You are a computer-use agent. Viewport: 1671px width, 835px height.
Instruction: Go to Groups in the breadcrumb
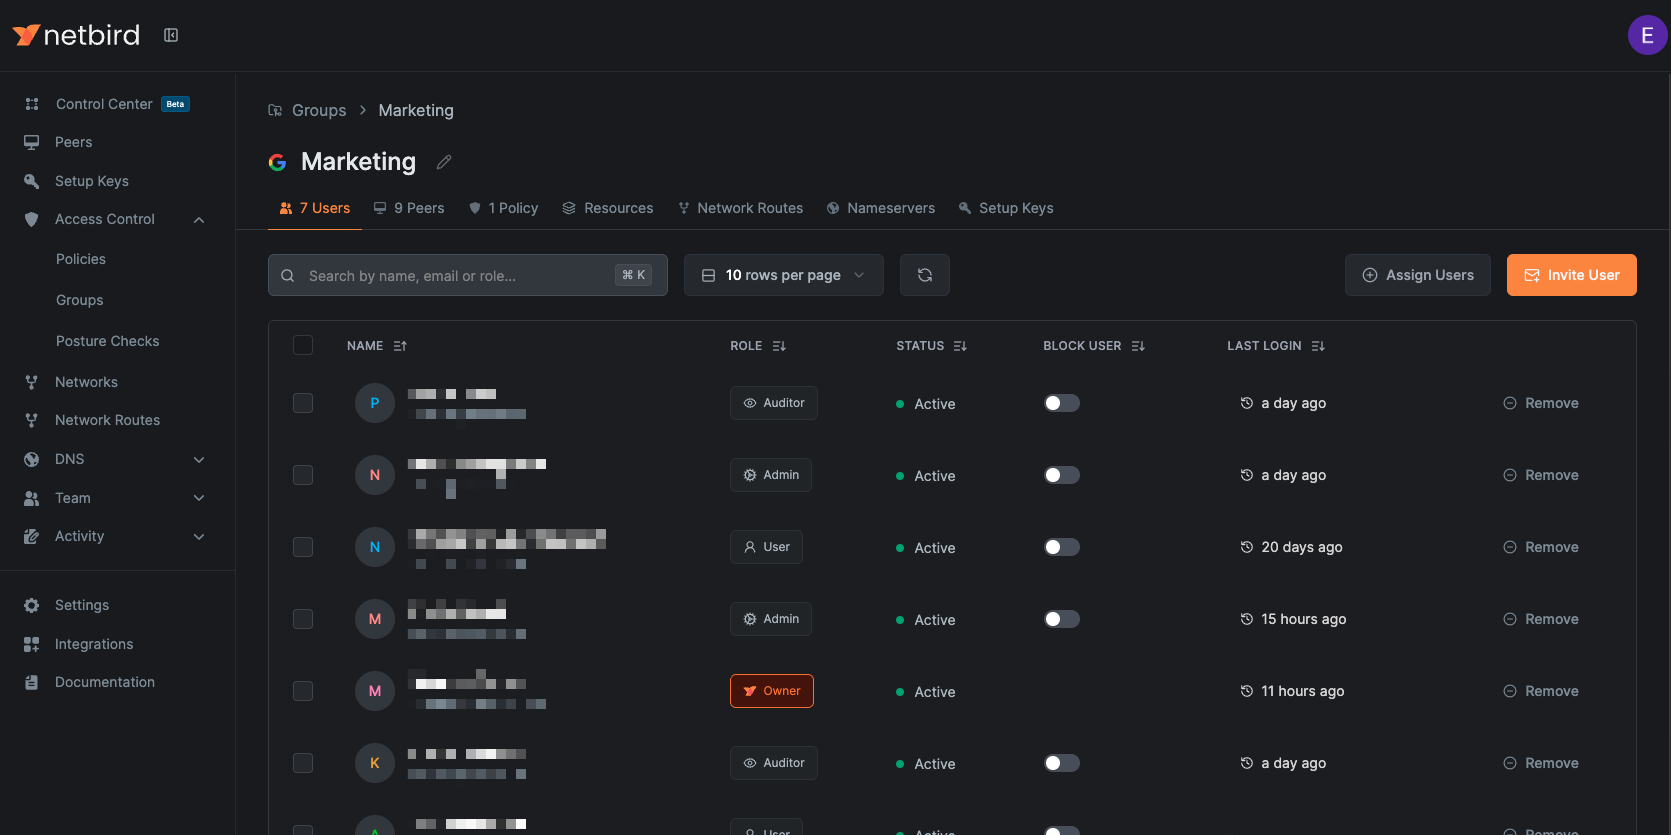tap(318, 110)
